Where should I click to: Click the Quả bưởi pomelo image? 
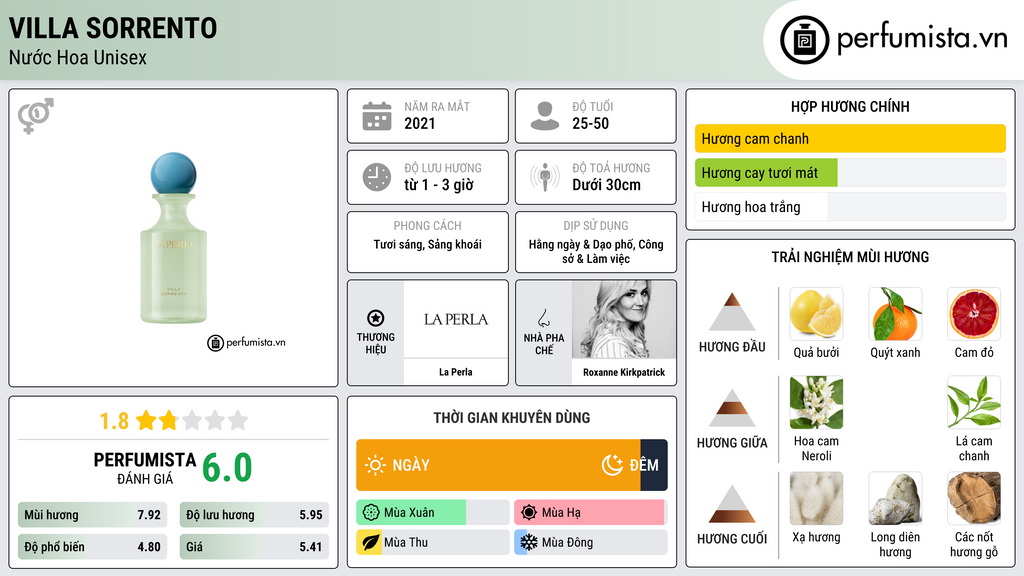[x=816, y=314]
